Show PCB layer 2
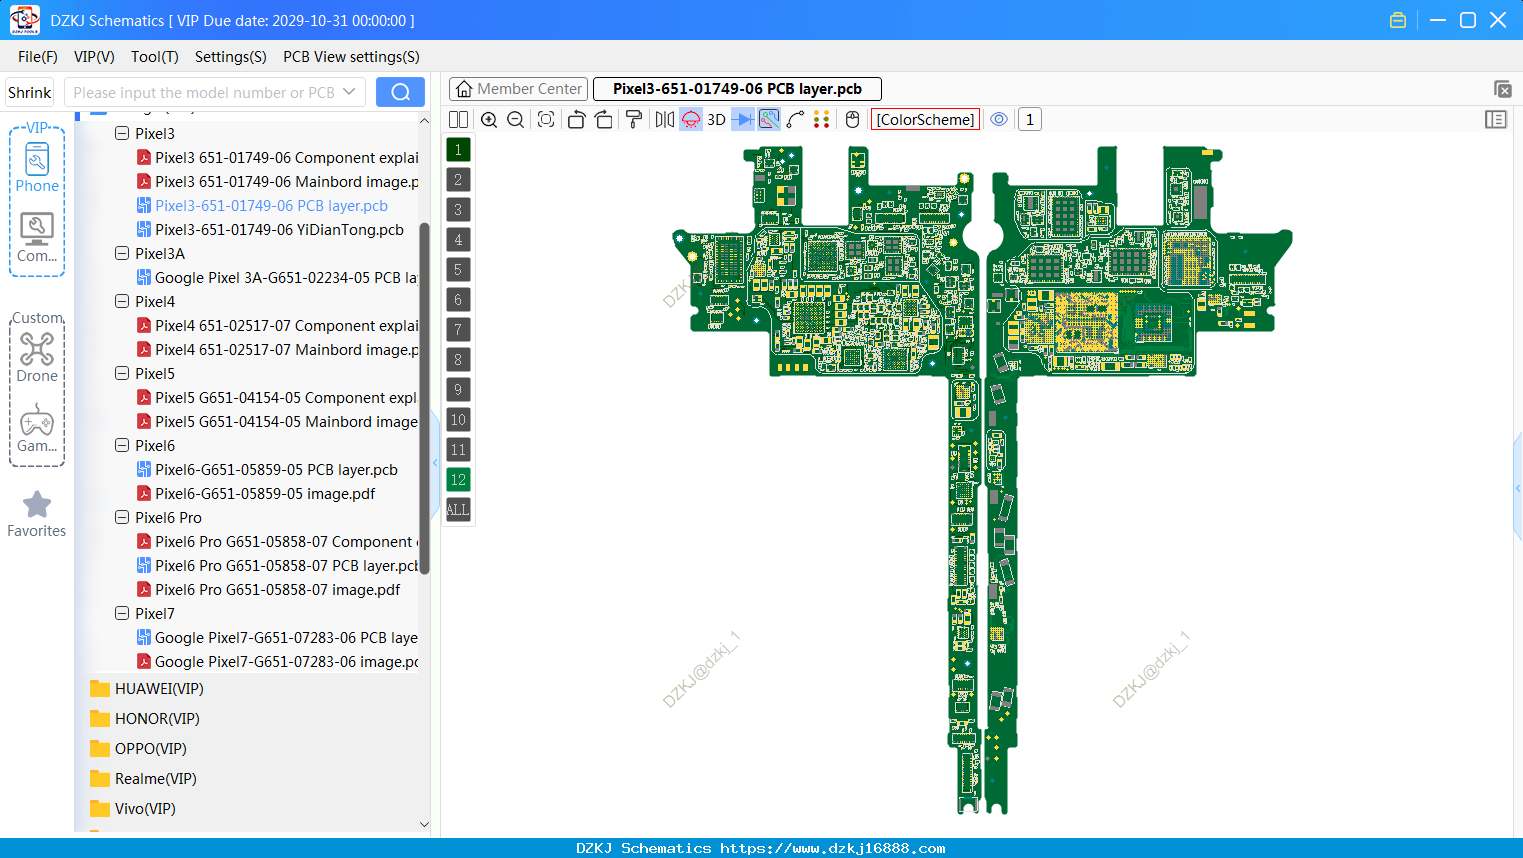 tap(458, 180)
